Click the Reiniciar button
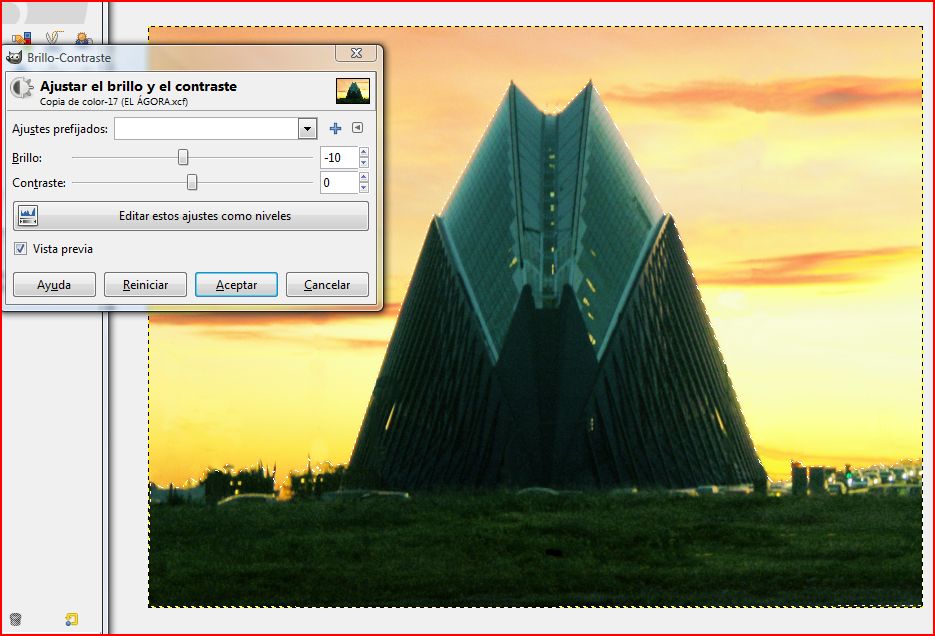 click(145, 285)
